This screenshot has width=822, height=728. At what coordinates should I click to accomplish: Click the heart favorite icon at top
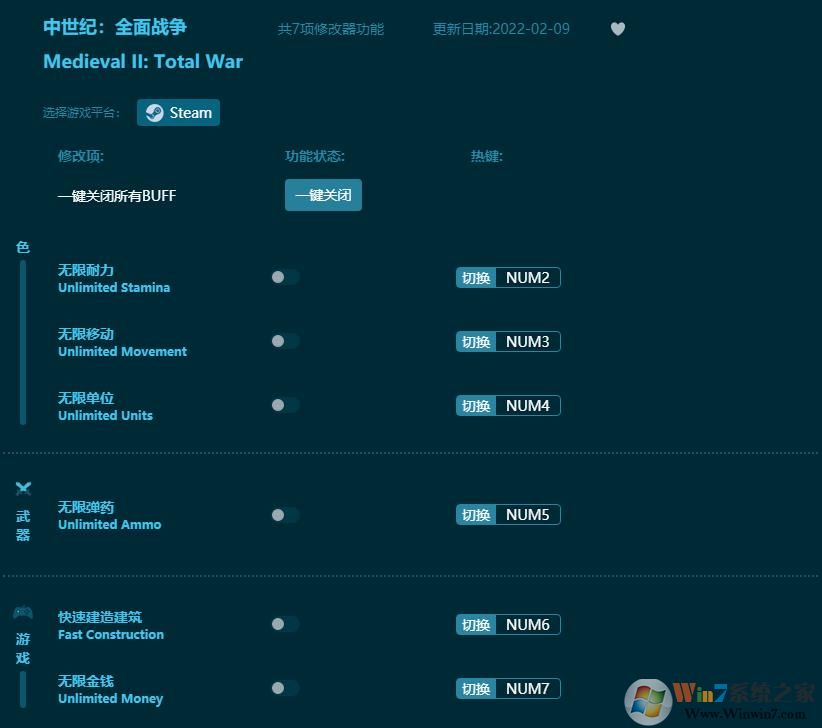click(617, 29)
